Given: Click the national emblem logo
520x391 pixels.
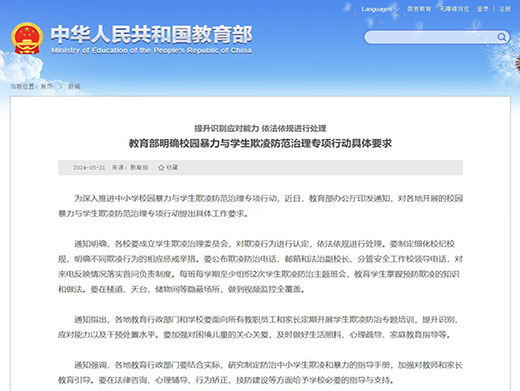Looking at the screenshot, I should [x=27, y=38].
